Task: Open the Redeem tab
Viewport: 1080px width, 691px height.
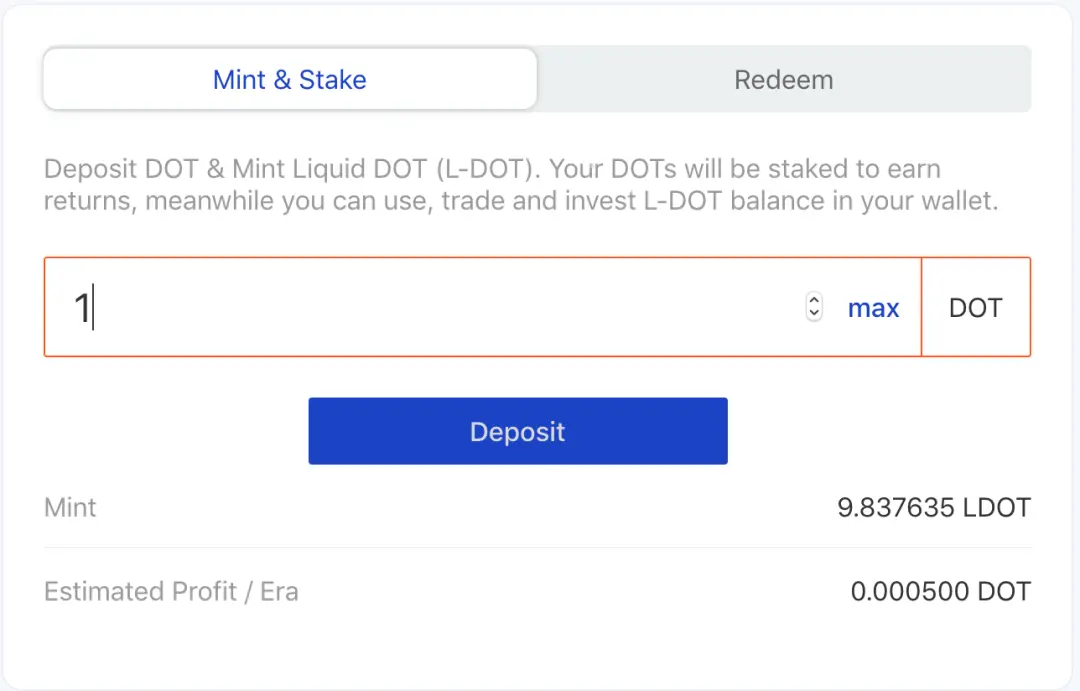Action: (x=783, y=80)
